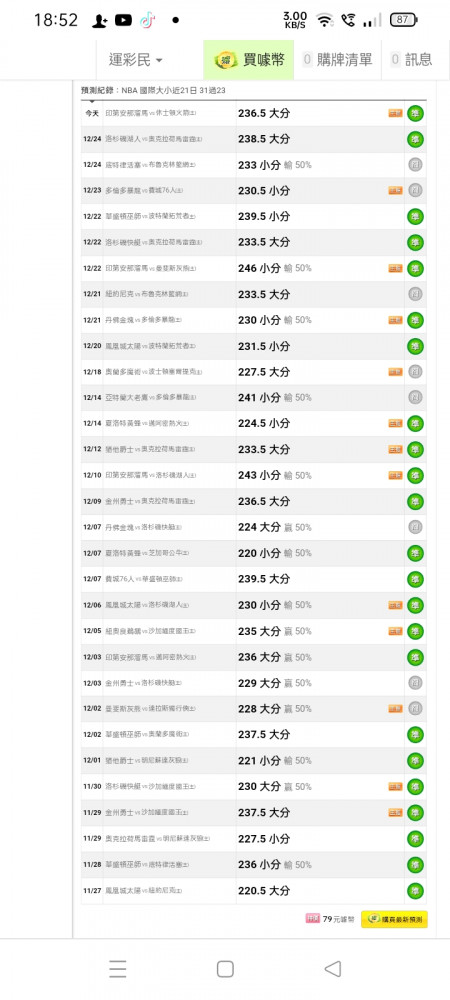Click the orange badge in the 12/18 227.5 大分 row

395,372
